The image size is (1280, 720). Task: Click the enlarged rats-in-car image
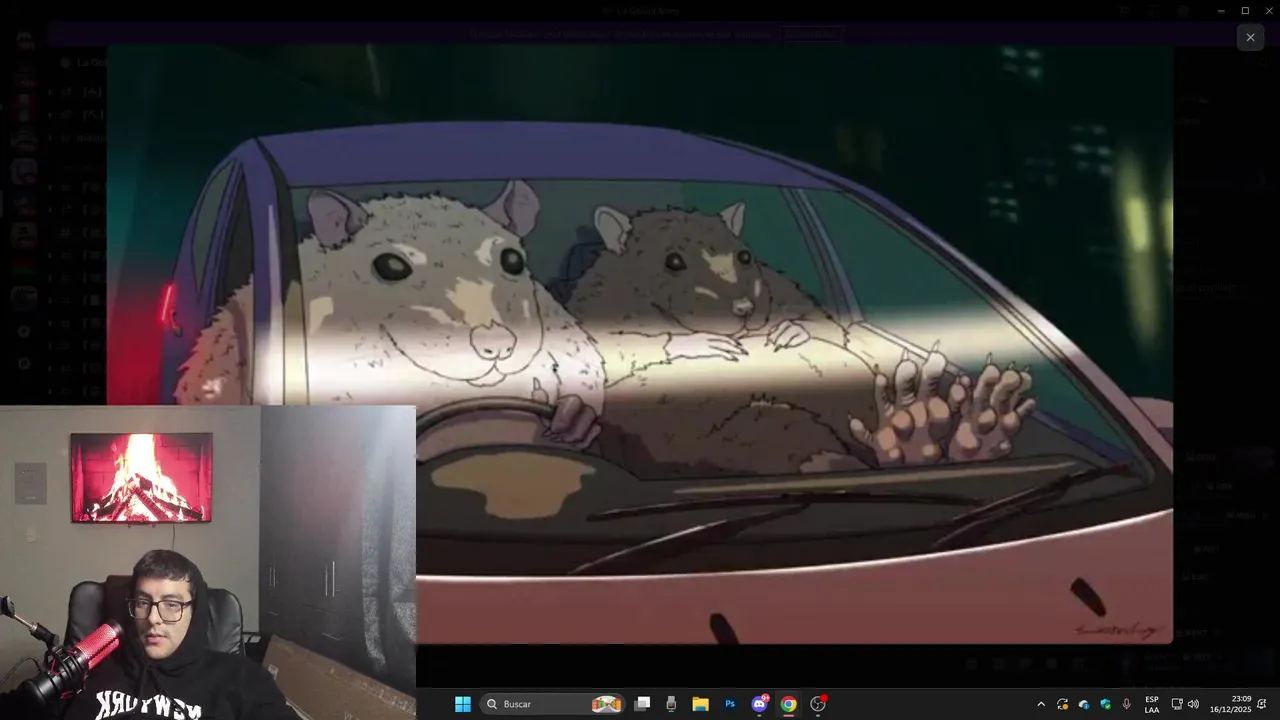coord(640,344)
